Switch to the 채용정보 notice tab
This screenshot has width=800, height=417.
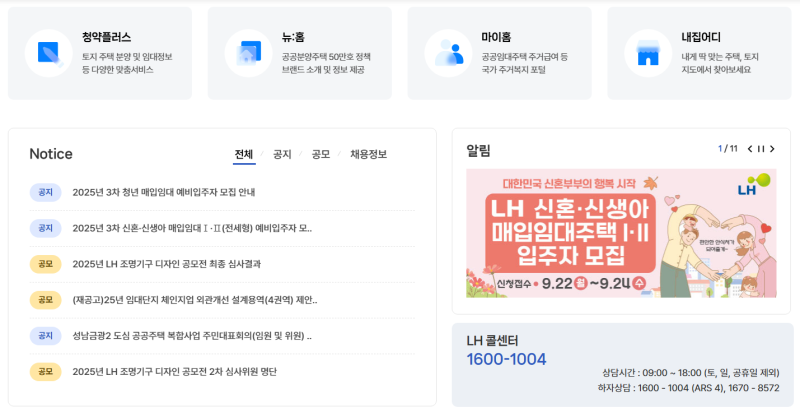368,154
